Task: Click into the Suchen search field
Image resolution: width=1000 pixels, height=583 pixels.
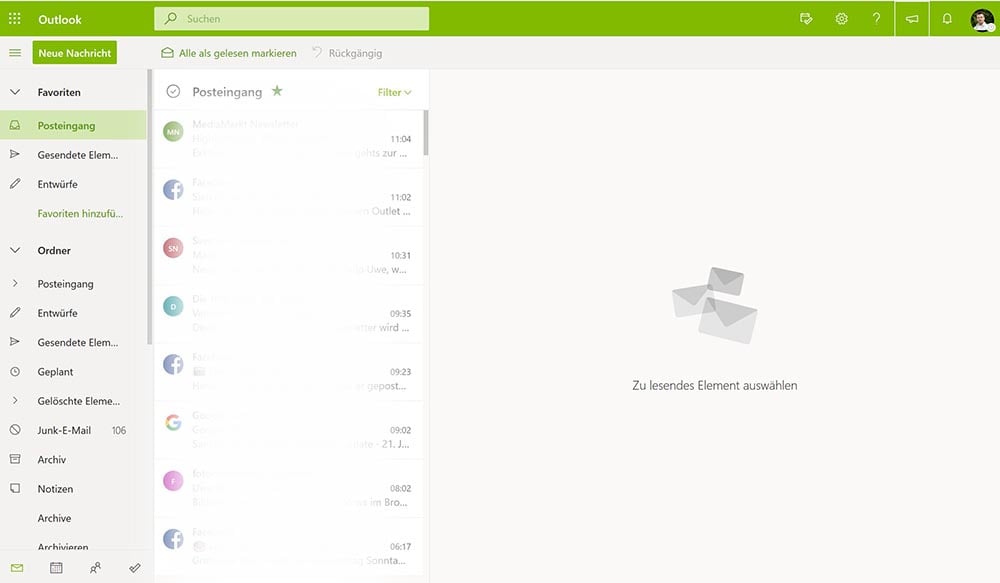Action: click(300, 19)
